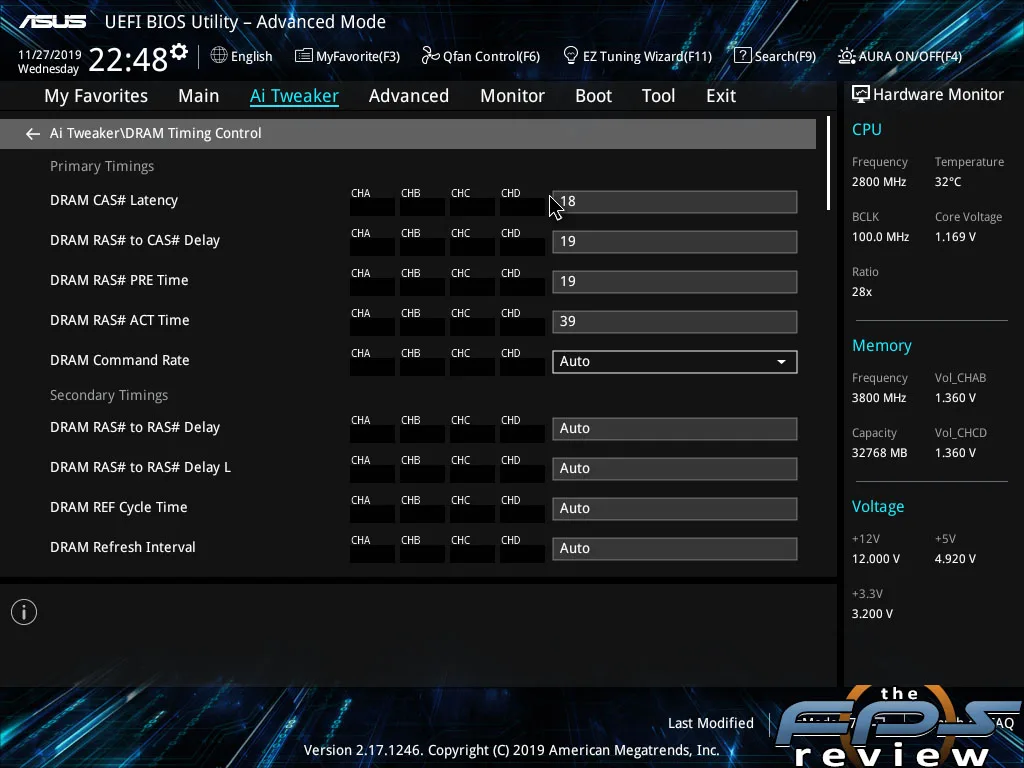Click DRAM RAS# PRE Time field
1024x768 pixels.
coord(675,281)
